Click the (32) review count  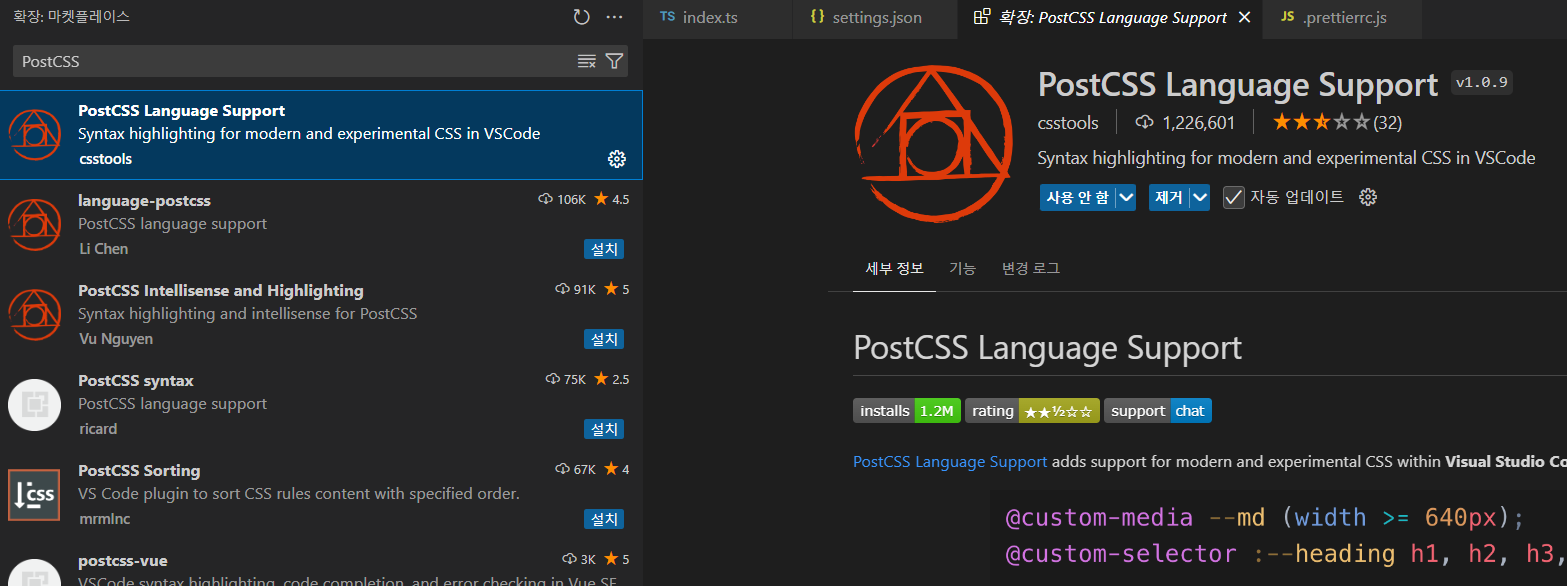click(1387, 123)
